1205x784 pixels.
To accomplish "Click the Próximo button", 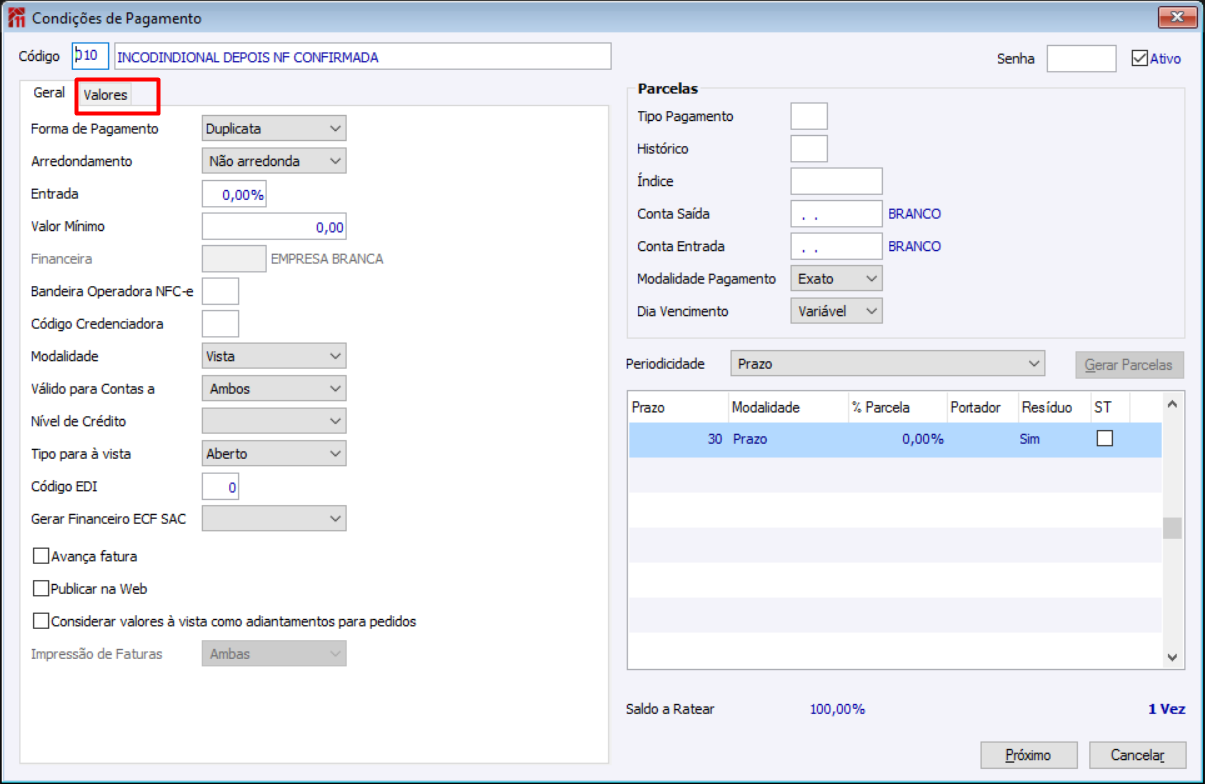I will tap(1029, 756).
